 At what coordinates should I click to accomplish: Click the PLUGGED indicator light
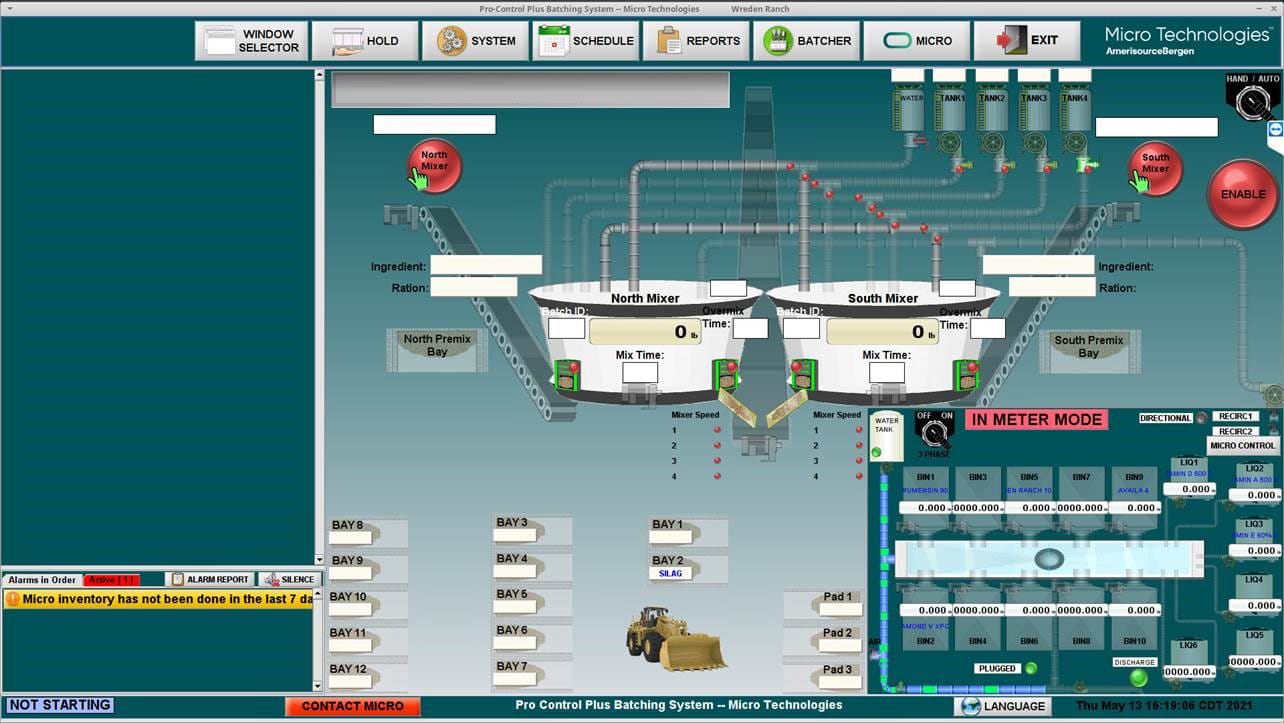click(x=1031, y=668)
